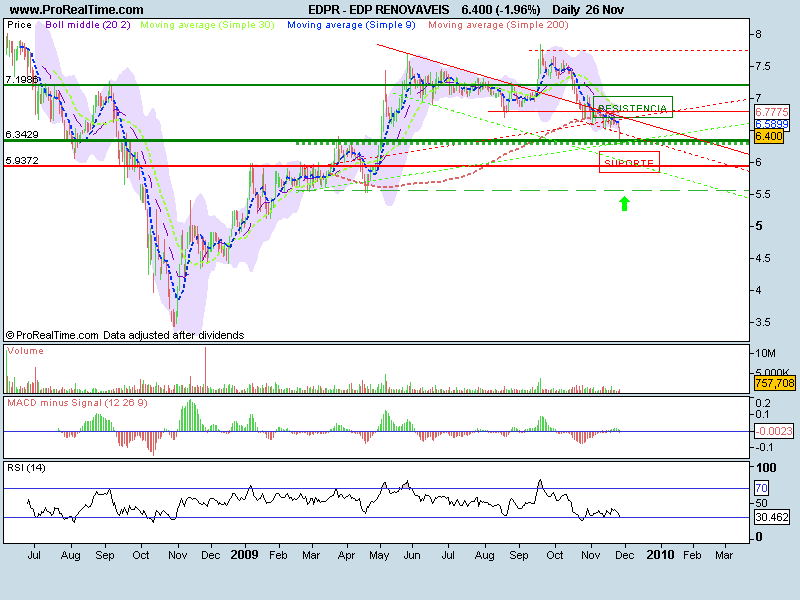Click the Apr month label on the time axis

coord(346,555)
